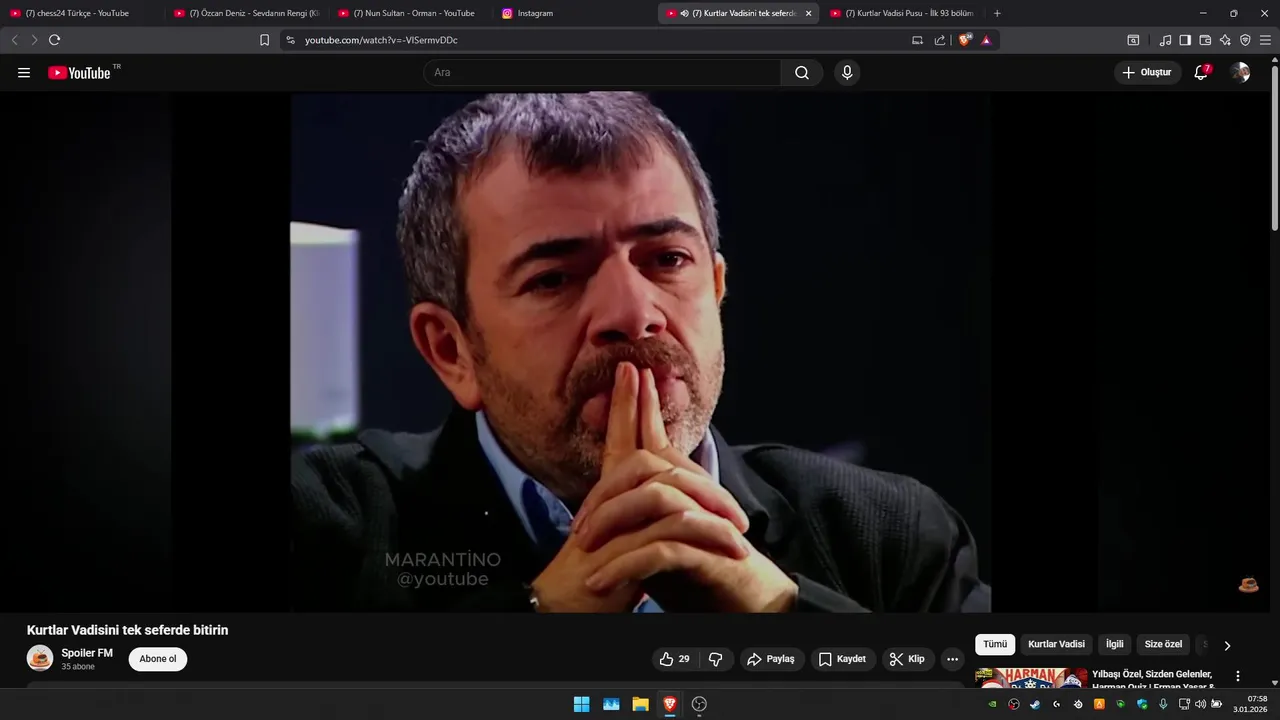This screenshot has height=720, width=1280.
Task: Open Steam icon in system tray
Action: point(1035,704)
